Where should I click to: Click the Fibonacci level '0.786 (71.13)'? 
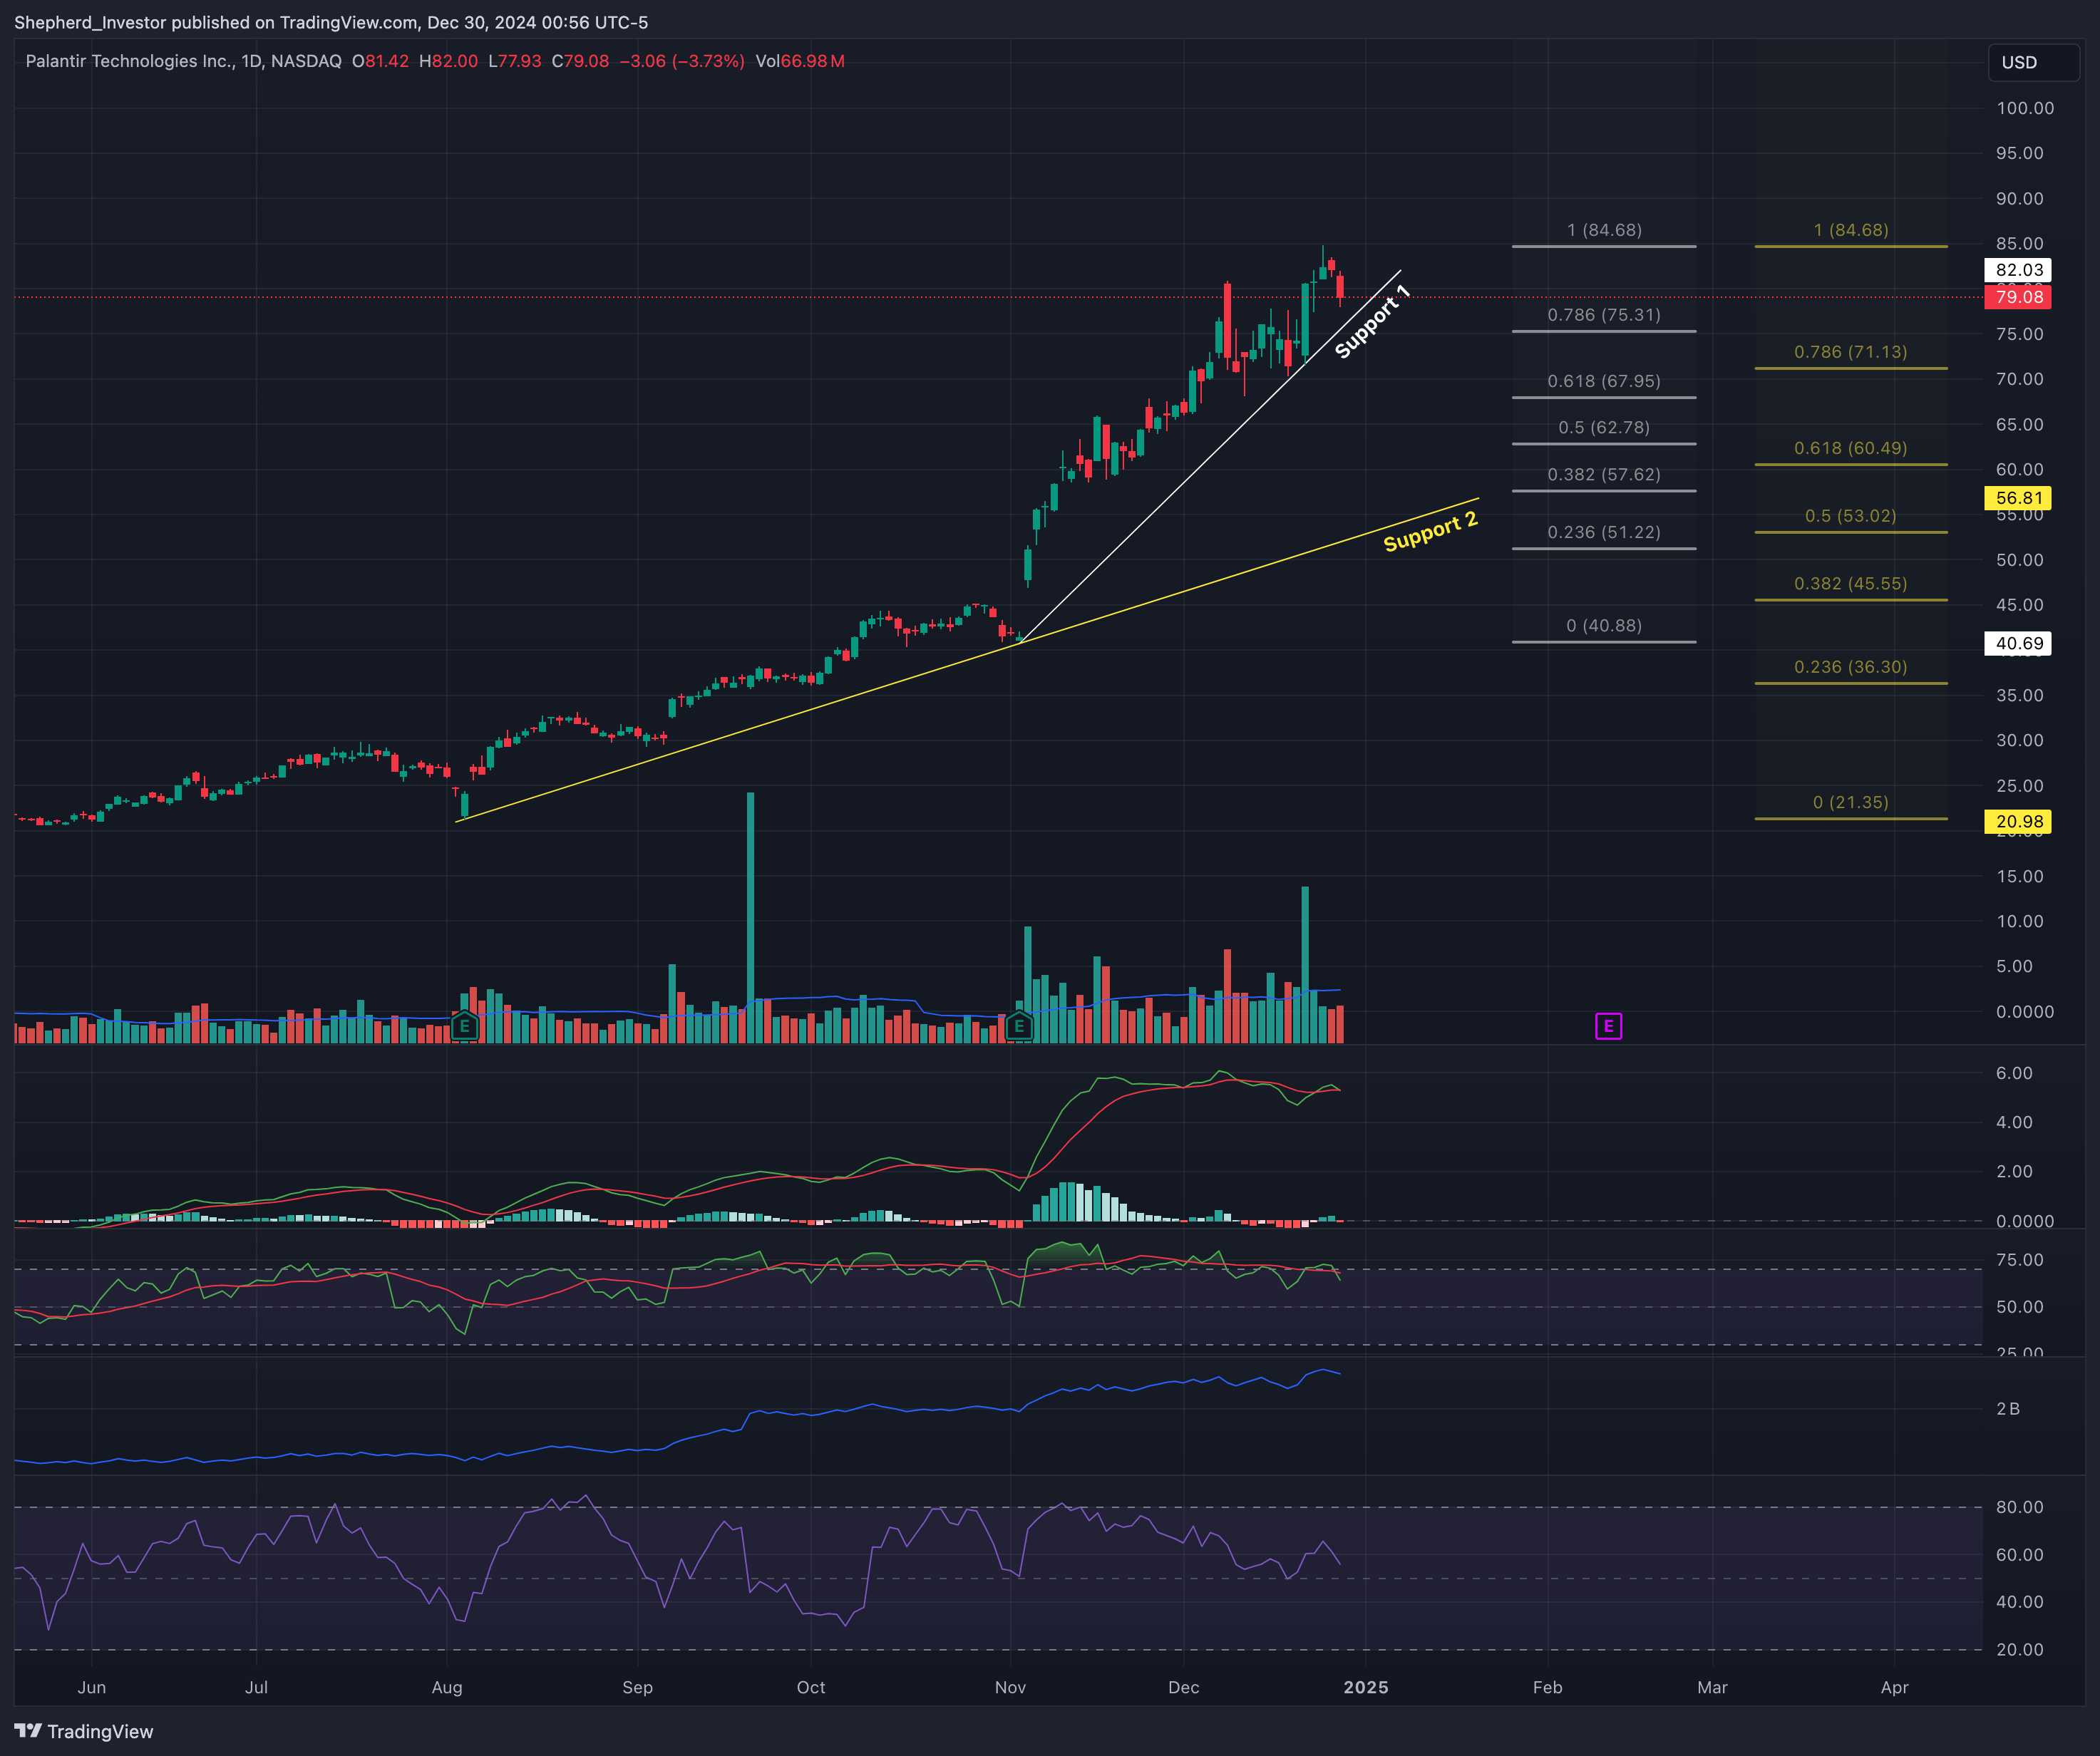pyautogui.click(x=1850, y=352)
